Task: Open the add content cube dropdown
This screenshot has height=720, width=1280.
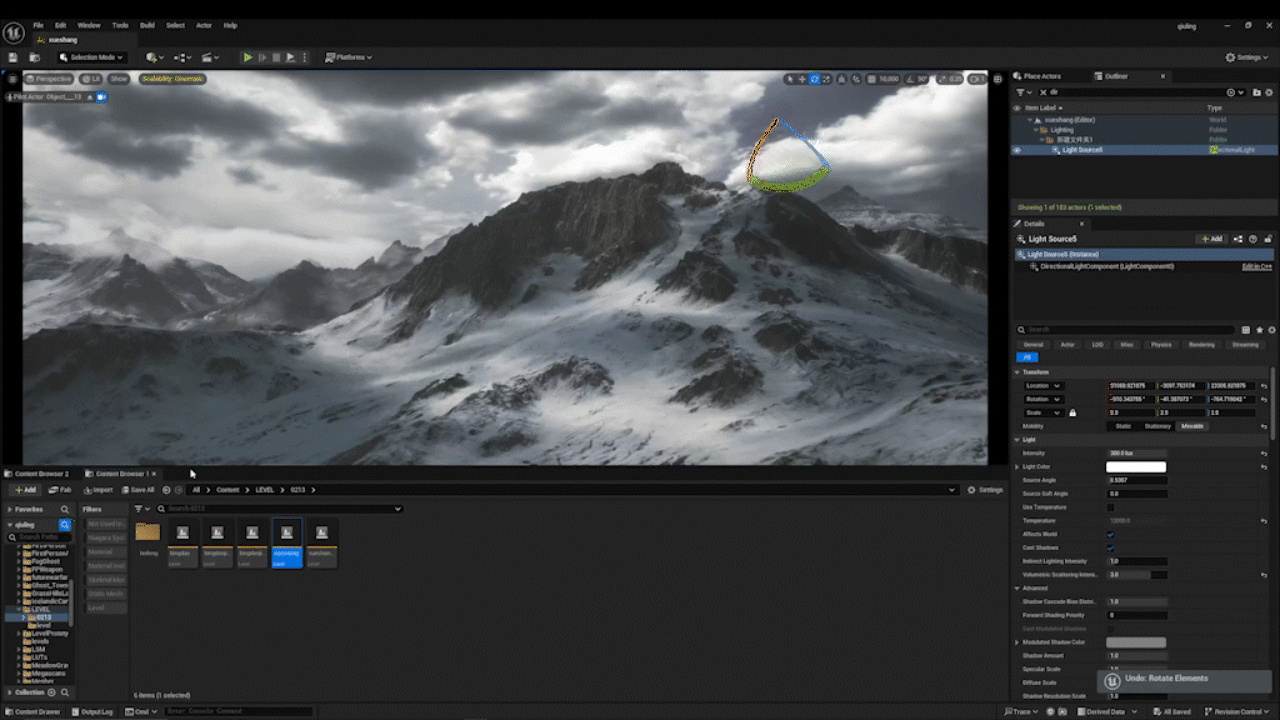Action: 155,57
